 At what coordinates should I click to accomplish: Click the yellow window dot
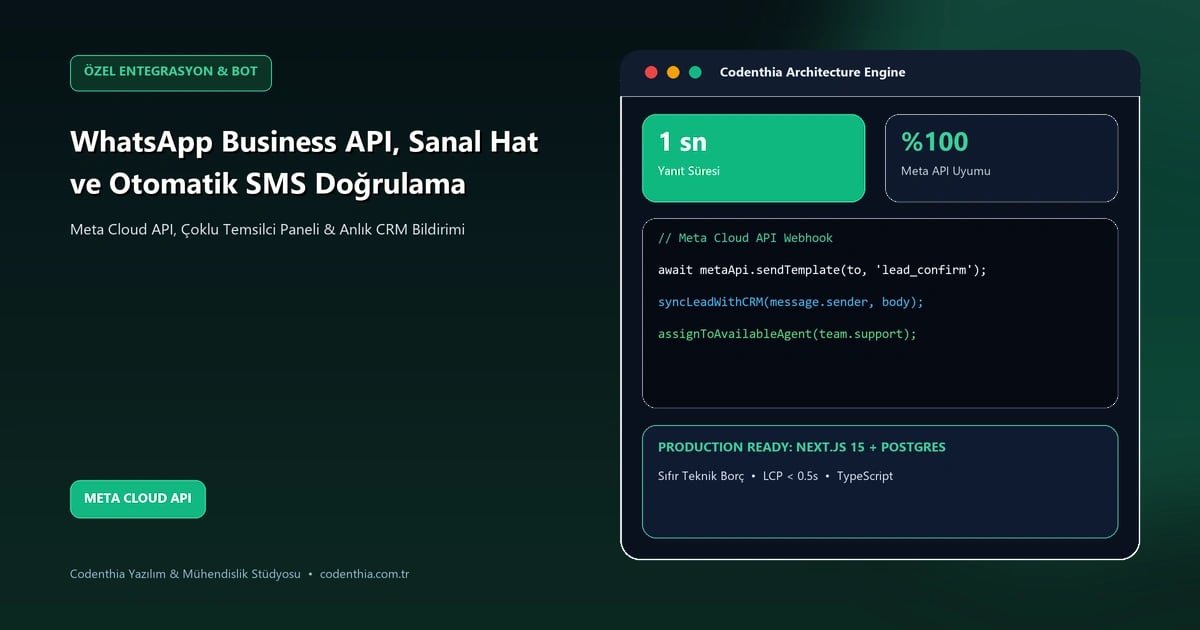673,73
